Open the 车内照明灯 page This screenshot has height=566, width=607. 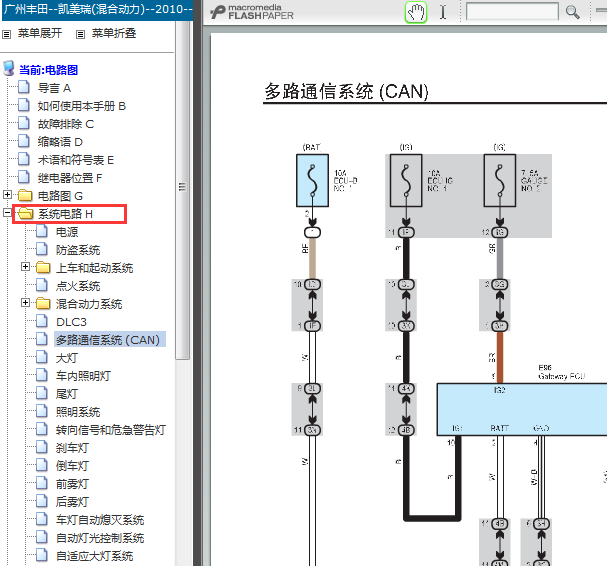click(83, 376)
